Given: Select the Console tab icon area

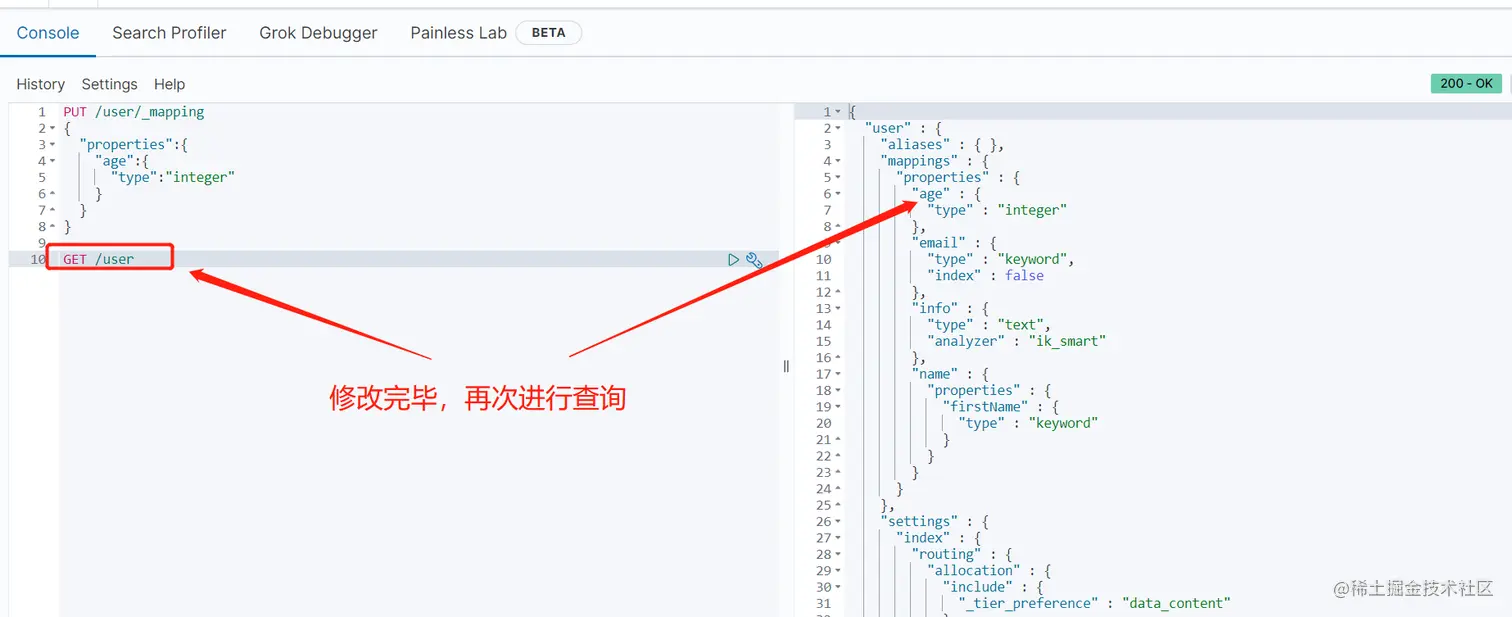Looking at the screenshot, I should pos(48,32).
